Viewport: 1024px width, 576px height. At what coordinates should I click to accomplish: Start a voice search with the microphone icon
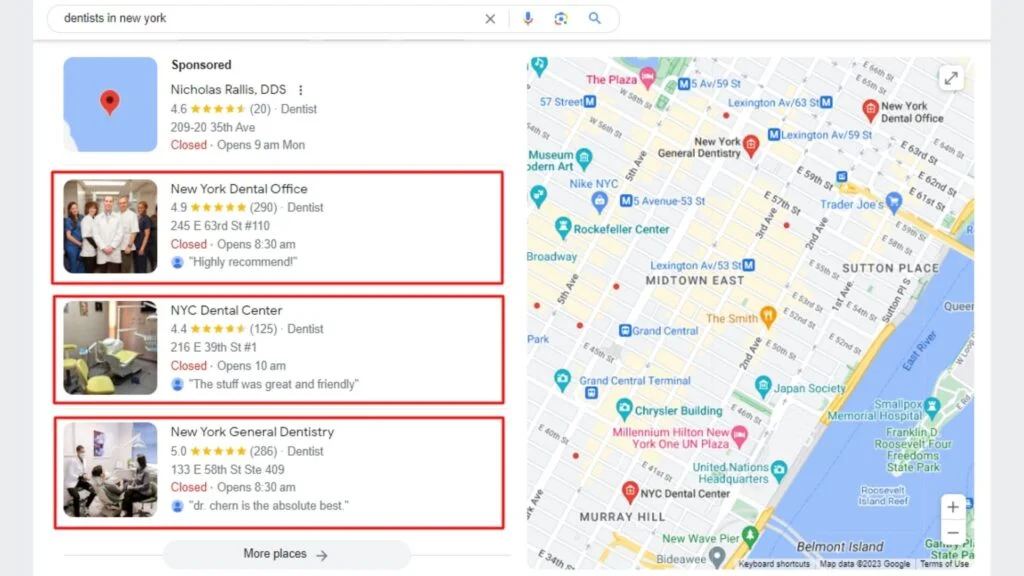528,18
